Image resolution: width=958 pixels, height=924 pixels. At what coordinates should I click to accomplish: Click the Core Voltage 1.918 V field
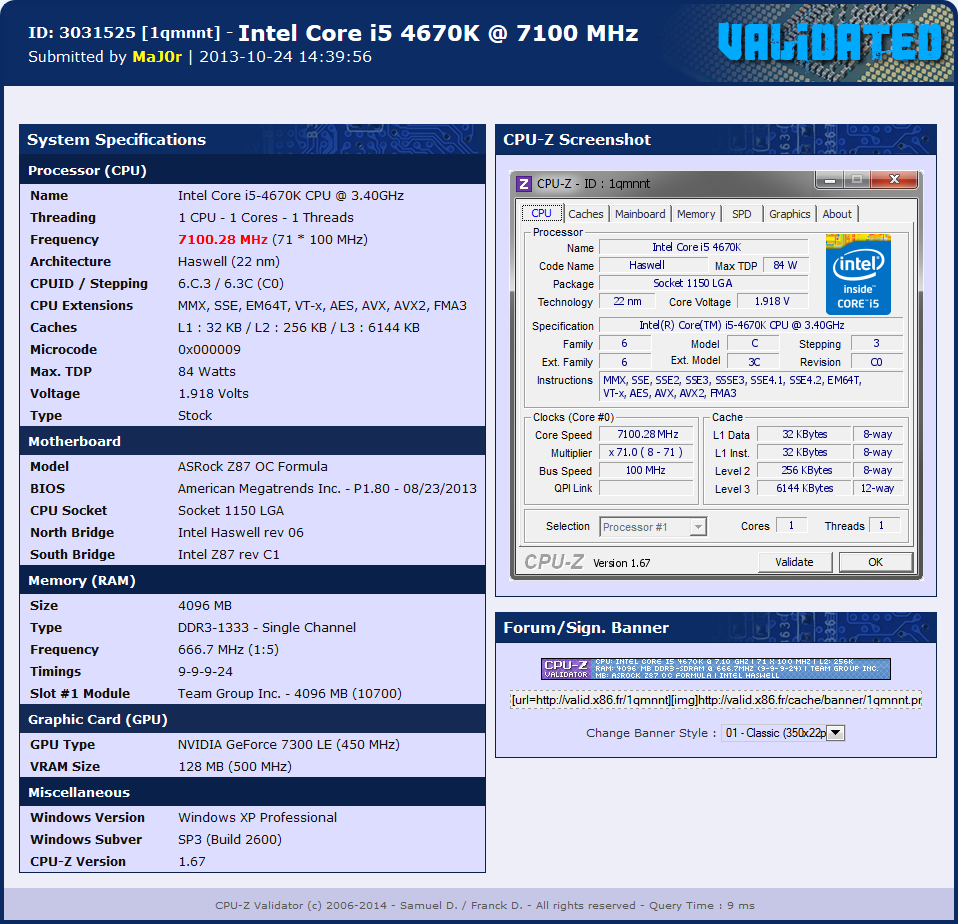(x=772, y=301)
